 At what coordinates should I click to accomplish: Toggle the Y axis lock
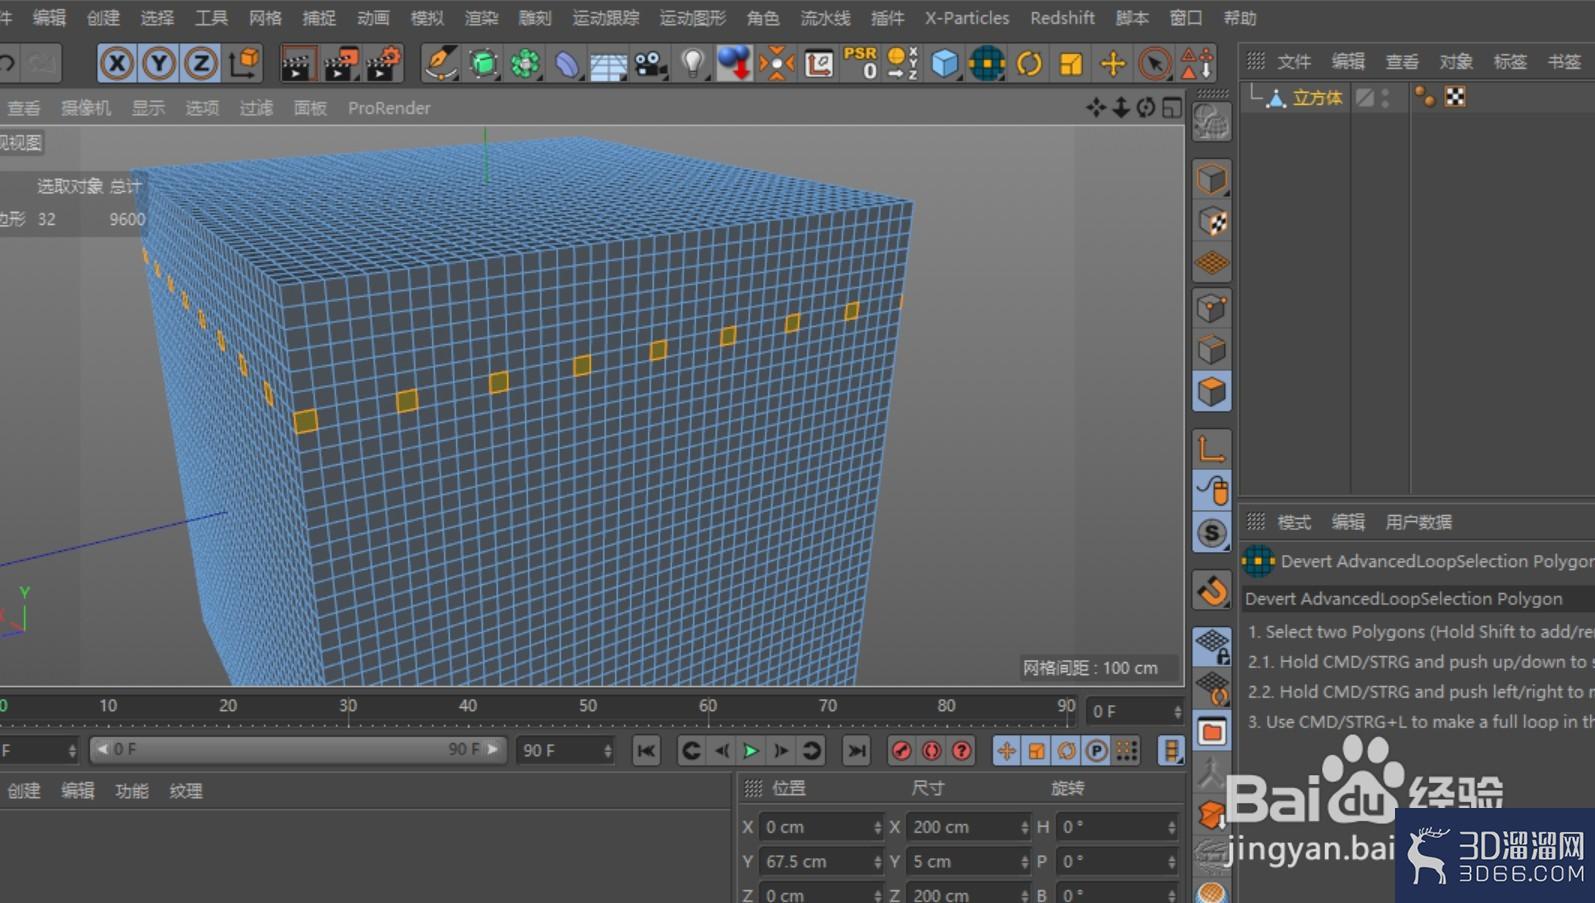point(159,64)
